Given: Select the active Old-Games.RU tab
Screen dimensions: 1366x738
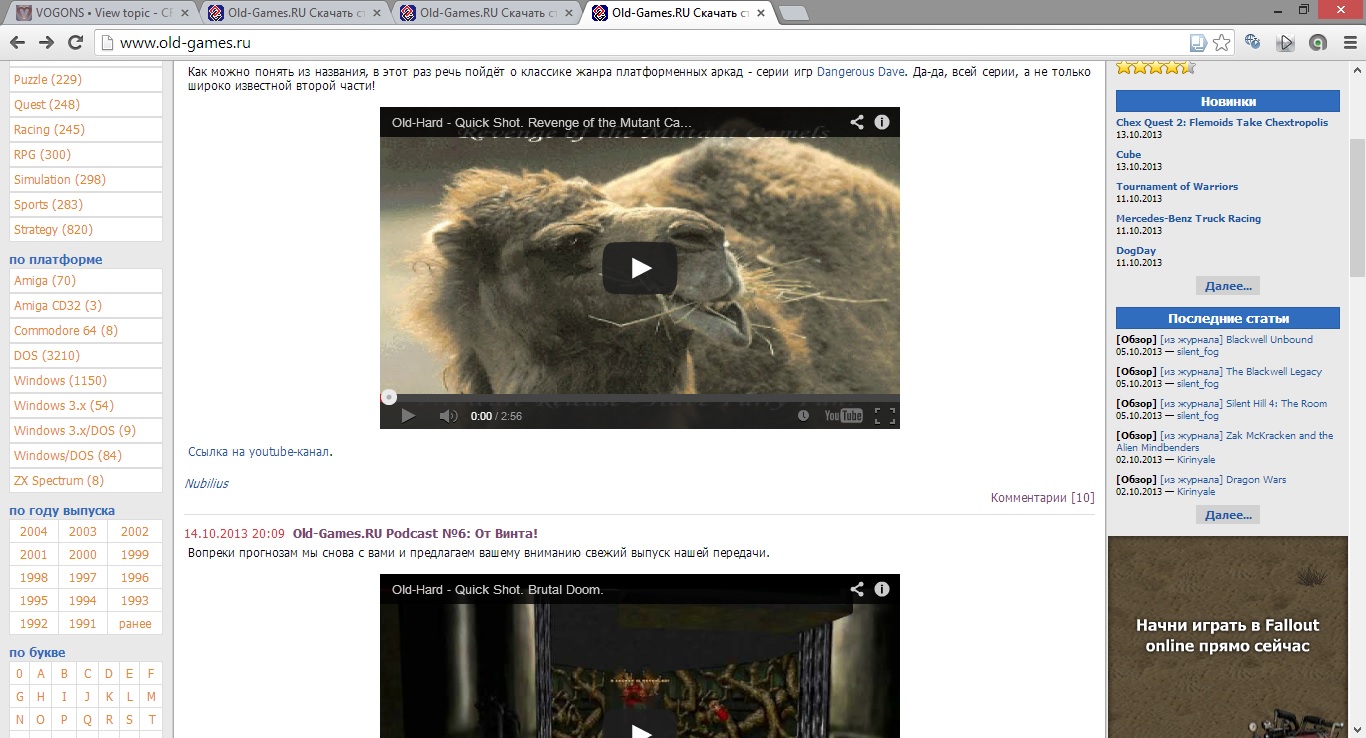Looking at the screenshot, I should point(676,13).
